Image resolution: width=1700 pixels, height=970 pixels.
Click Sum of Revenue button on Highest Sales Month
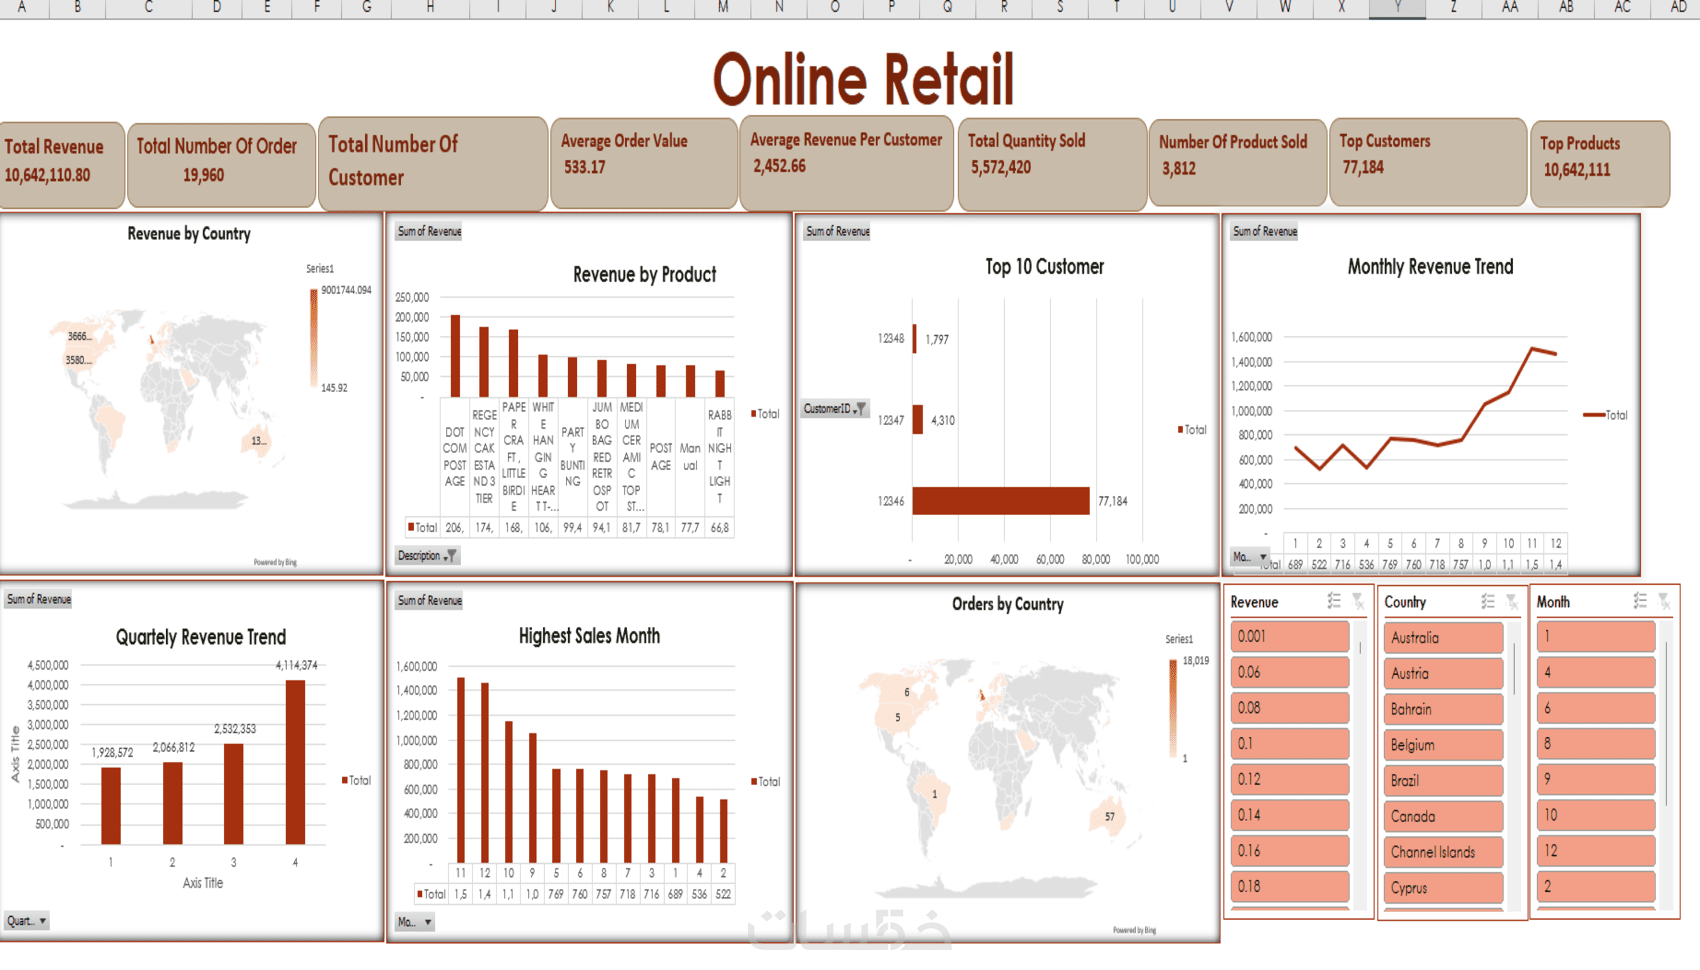click(x=429, y=601)
